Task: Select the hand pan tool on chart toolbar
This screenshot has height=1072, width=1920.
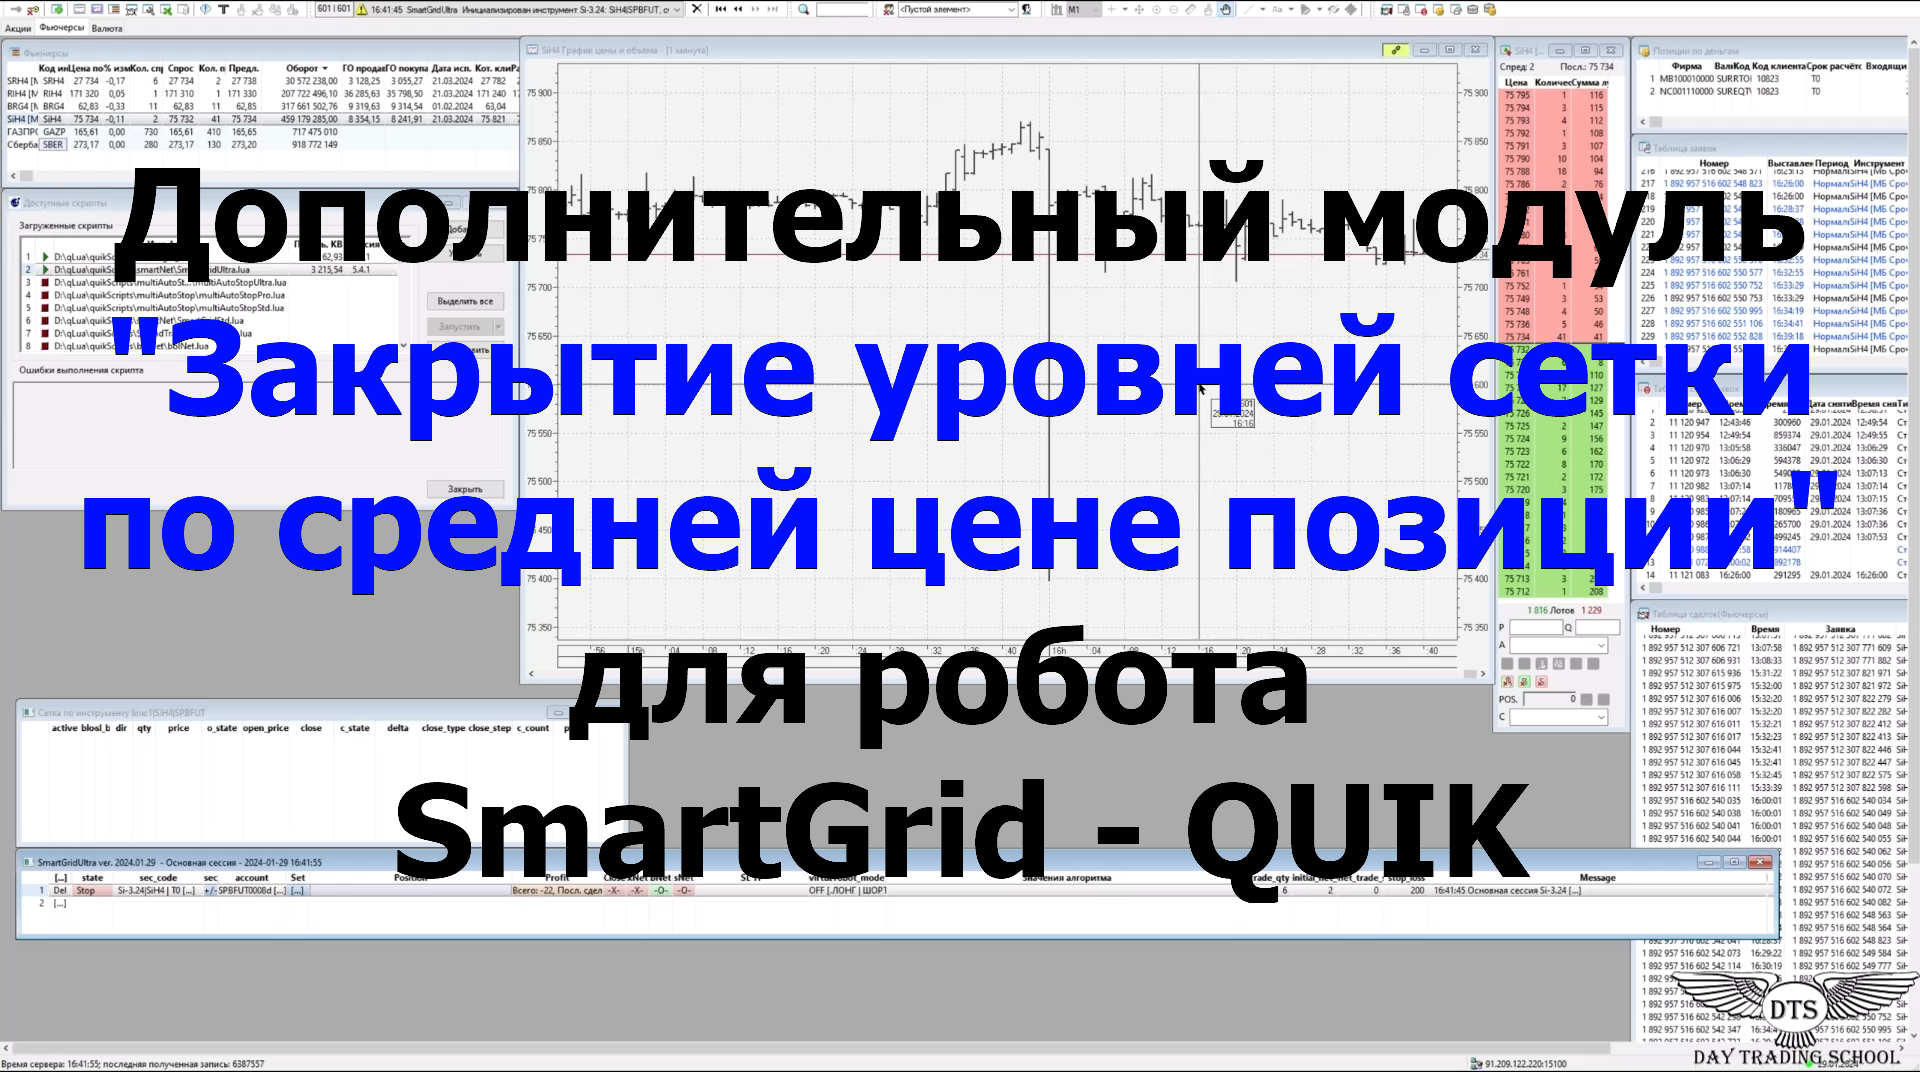Action: 1226,10
